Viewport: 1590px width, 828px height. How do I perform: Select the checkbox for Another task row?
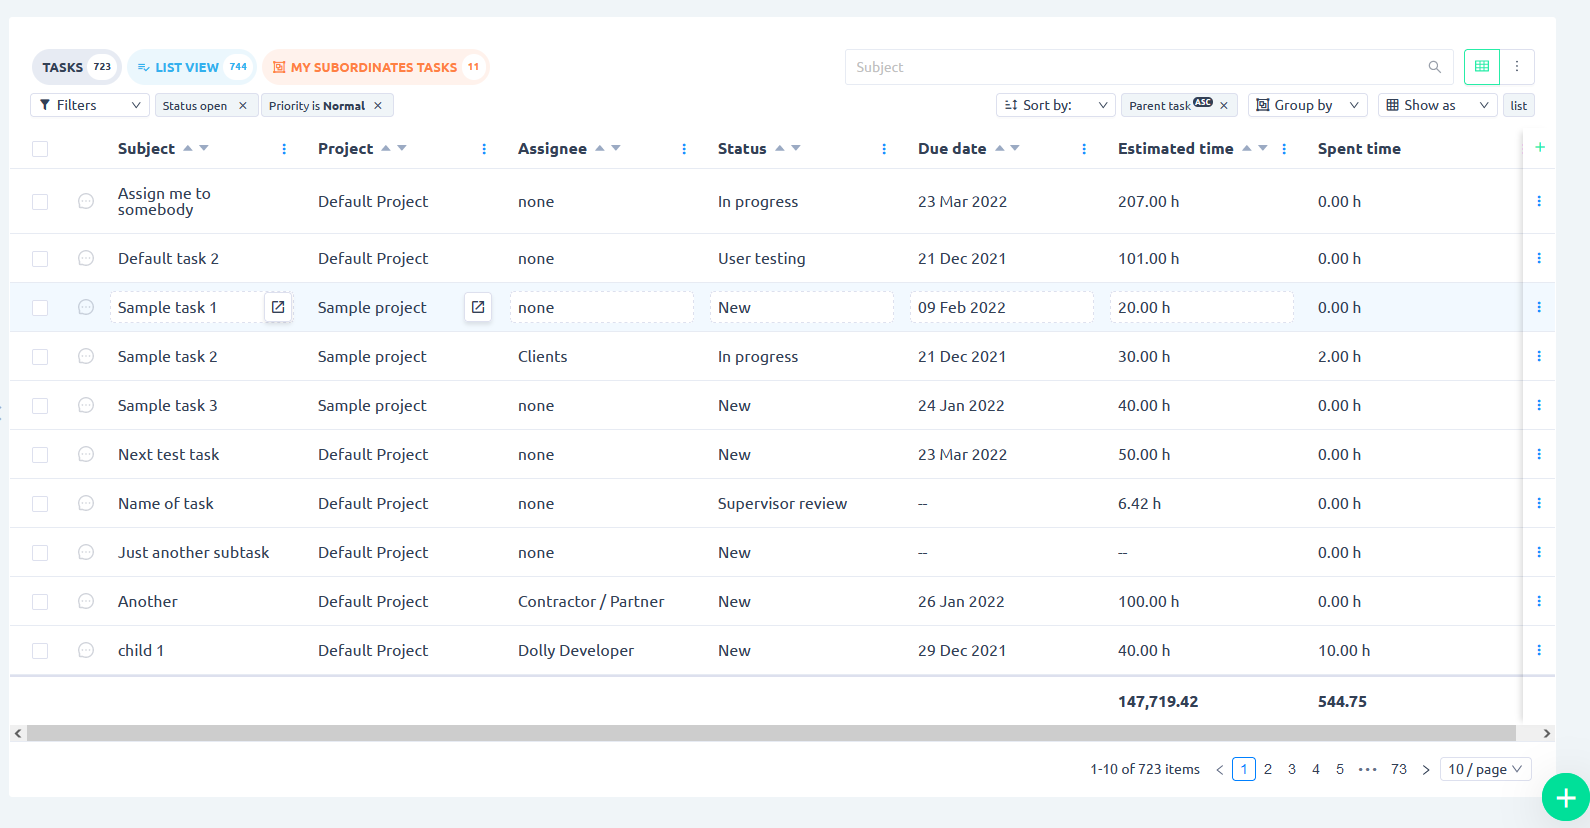click(x=40, y=602)
